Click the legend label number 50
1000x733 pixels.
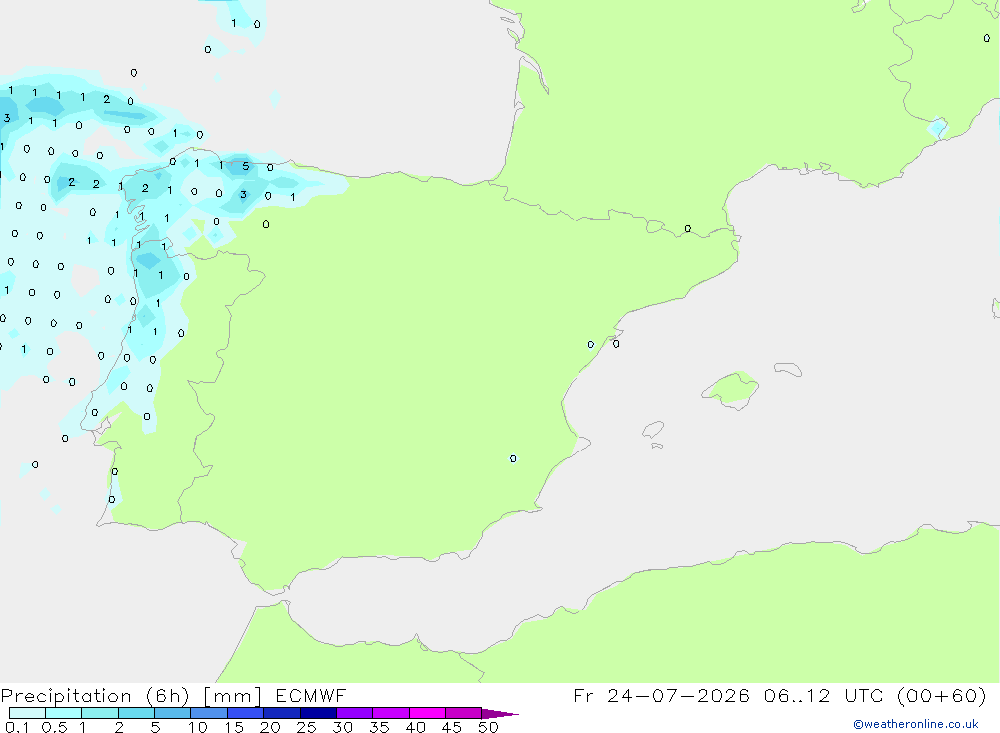pyautogui.click(x=488, y=727)
